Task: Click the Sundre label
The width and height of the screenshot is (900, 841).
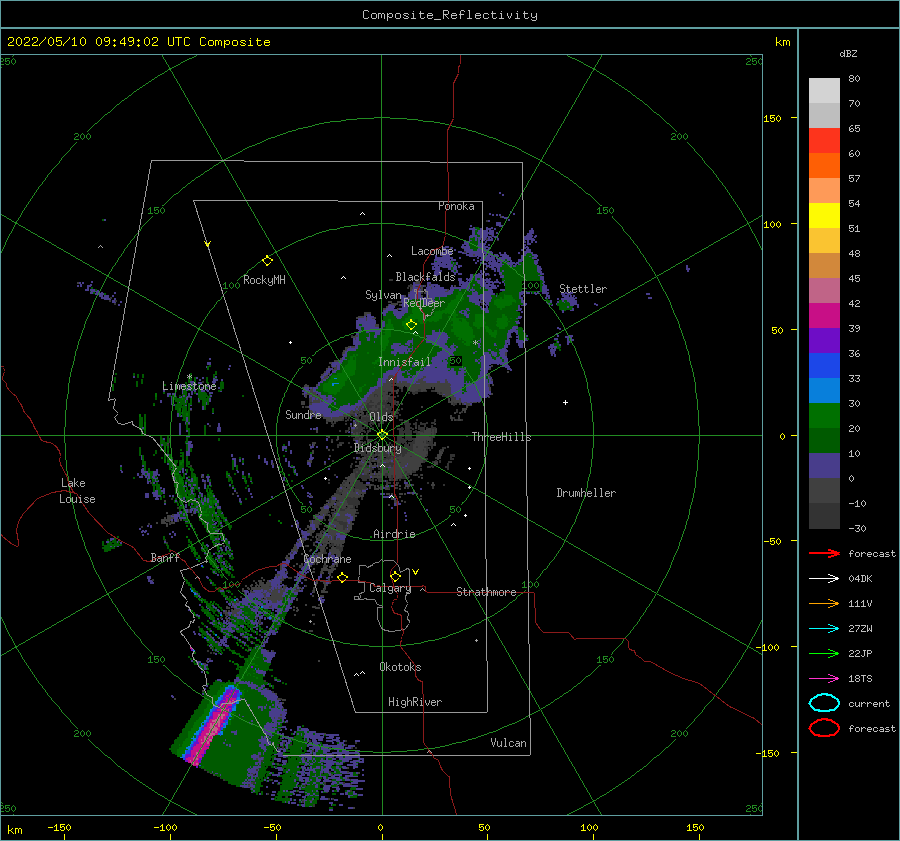Action: [x=303, y=414]
